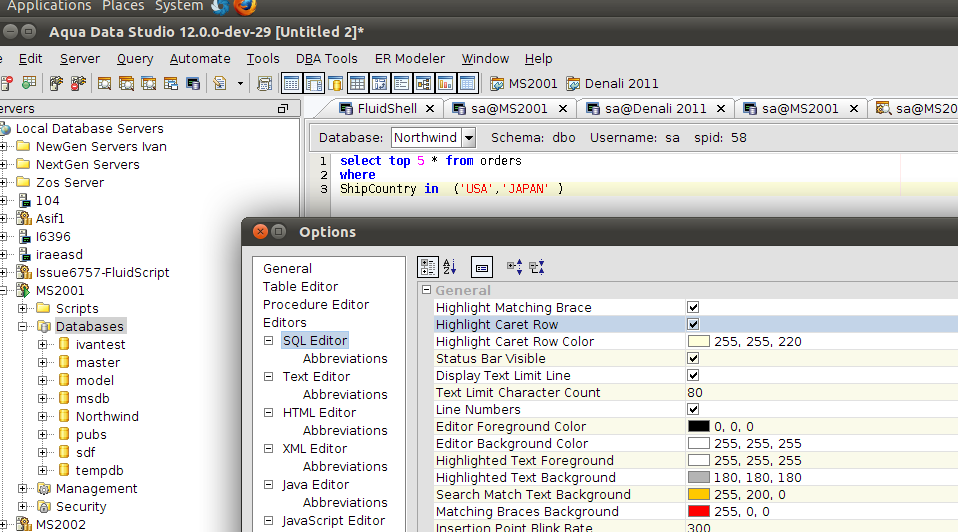Click the document with pencil toolbar icon
This screenshot has width=958, height=532.
[220, 83]
